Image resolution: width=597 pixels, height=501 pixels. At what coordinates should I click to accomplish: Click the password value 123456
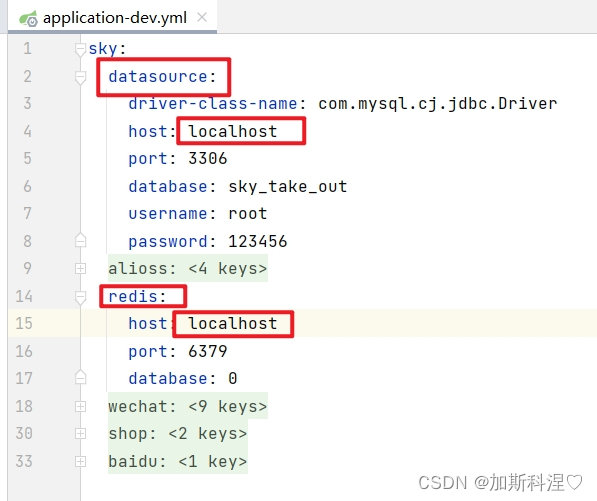pyautogui.click(x=258, y=241)
